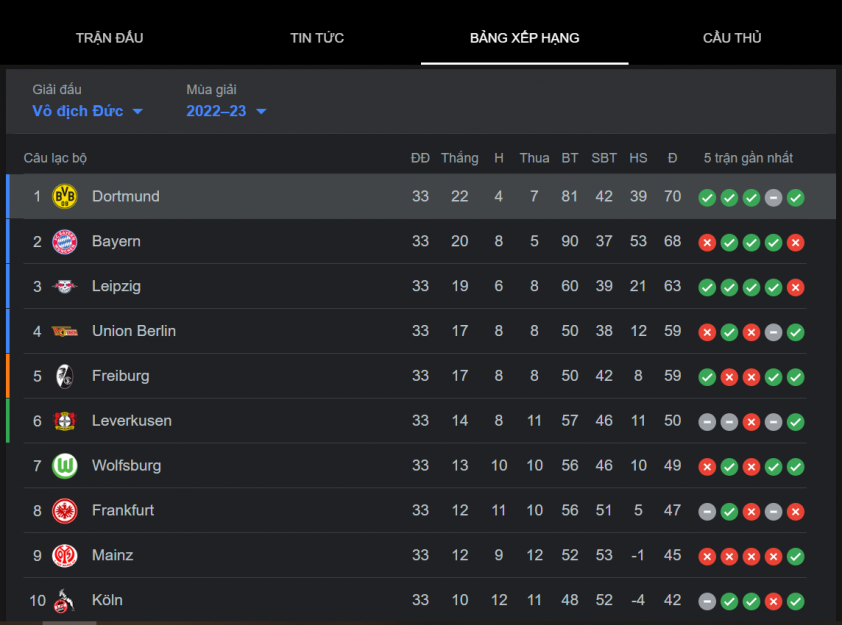The width and height of the screenshot is (842, 625).
Task: Click the Bayern club logo
Action: 64,242
